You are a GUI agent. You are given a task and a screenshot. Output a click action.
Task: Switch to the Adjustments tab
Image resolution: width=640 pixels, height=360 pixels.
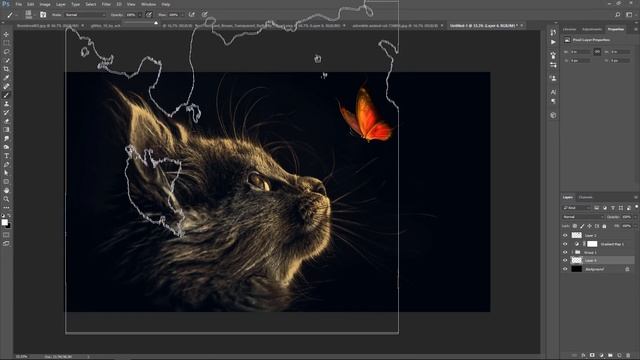click(592, 29)
